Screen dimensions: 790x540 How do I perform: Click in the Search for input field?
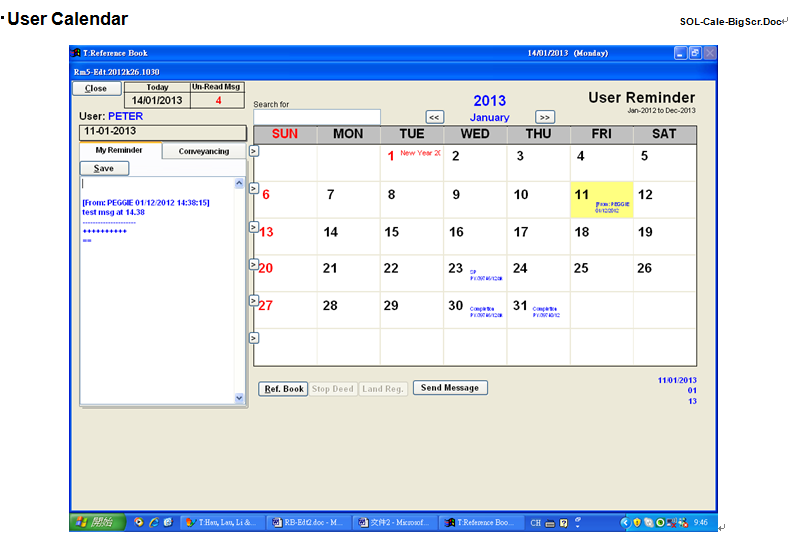tap(317, 117)
